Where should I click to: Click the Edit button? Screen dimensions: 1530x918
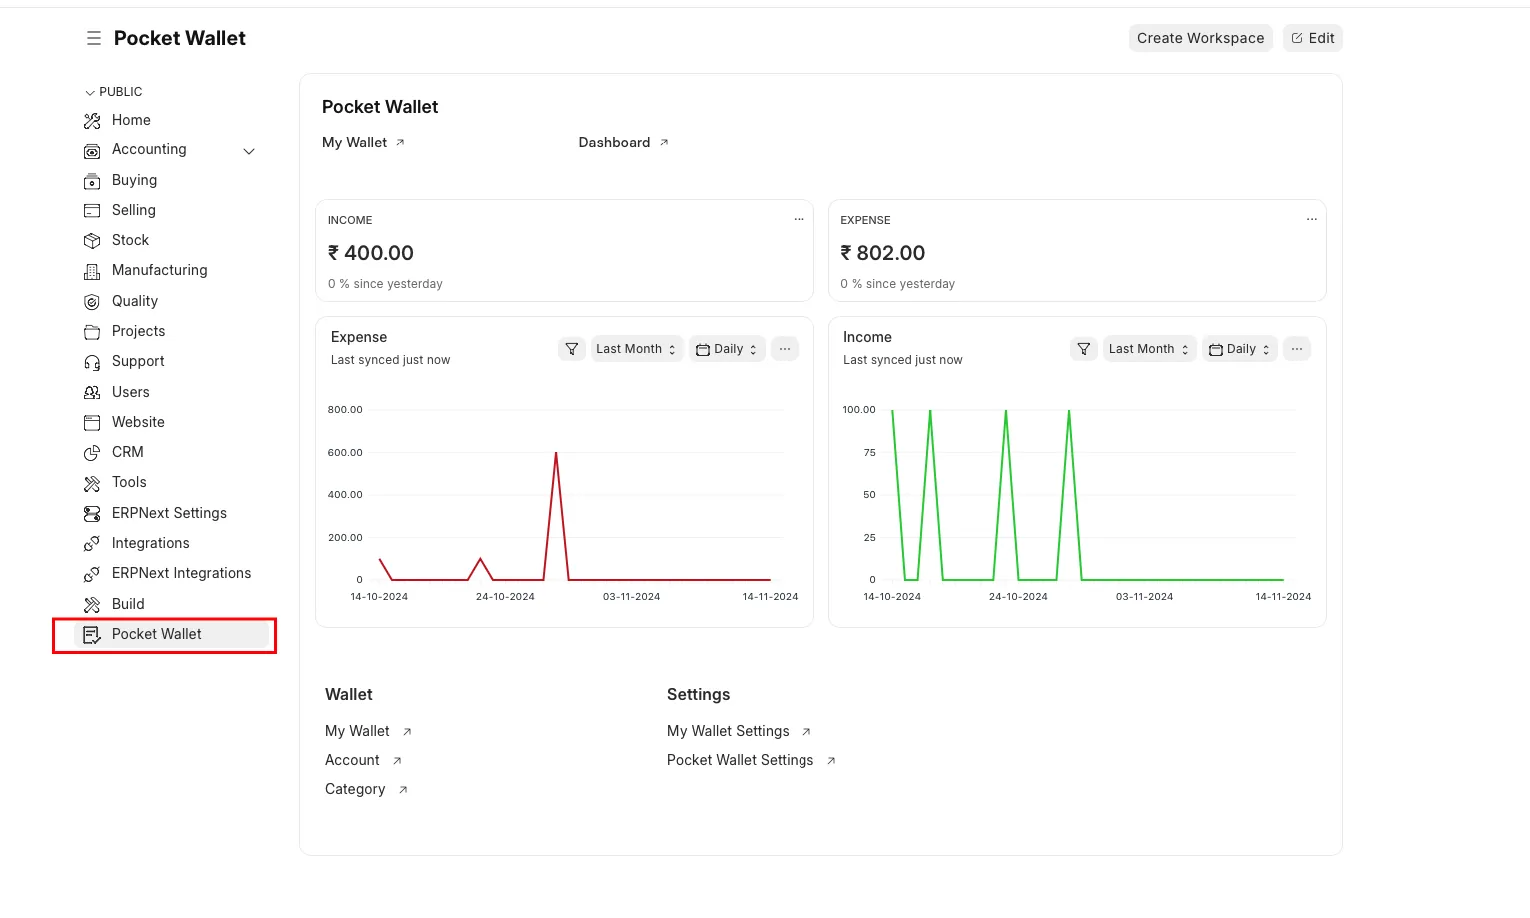1313,38
